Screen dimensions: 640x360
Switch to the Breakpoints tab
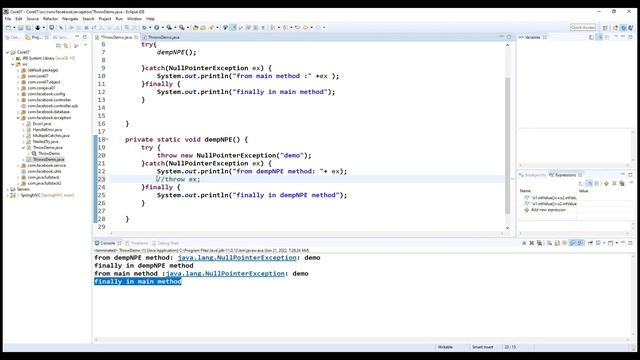click(532, 175)
